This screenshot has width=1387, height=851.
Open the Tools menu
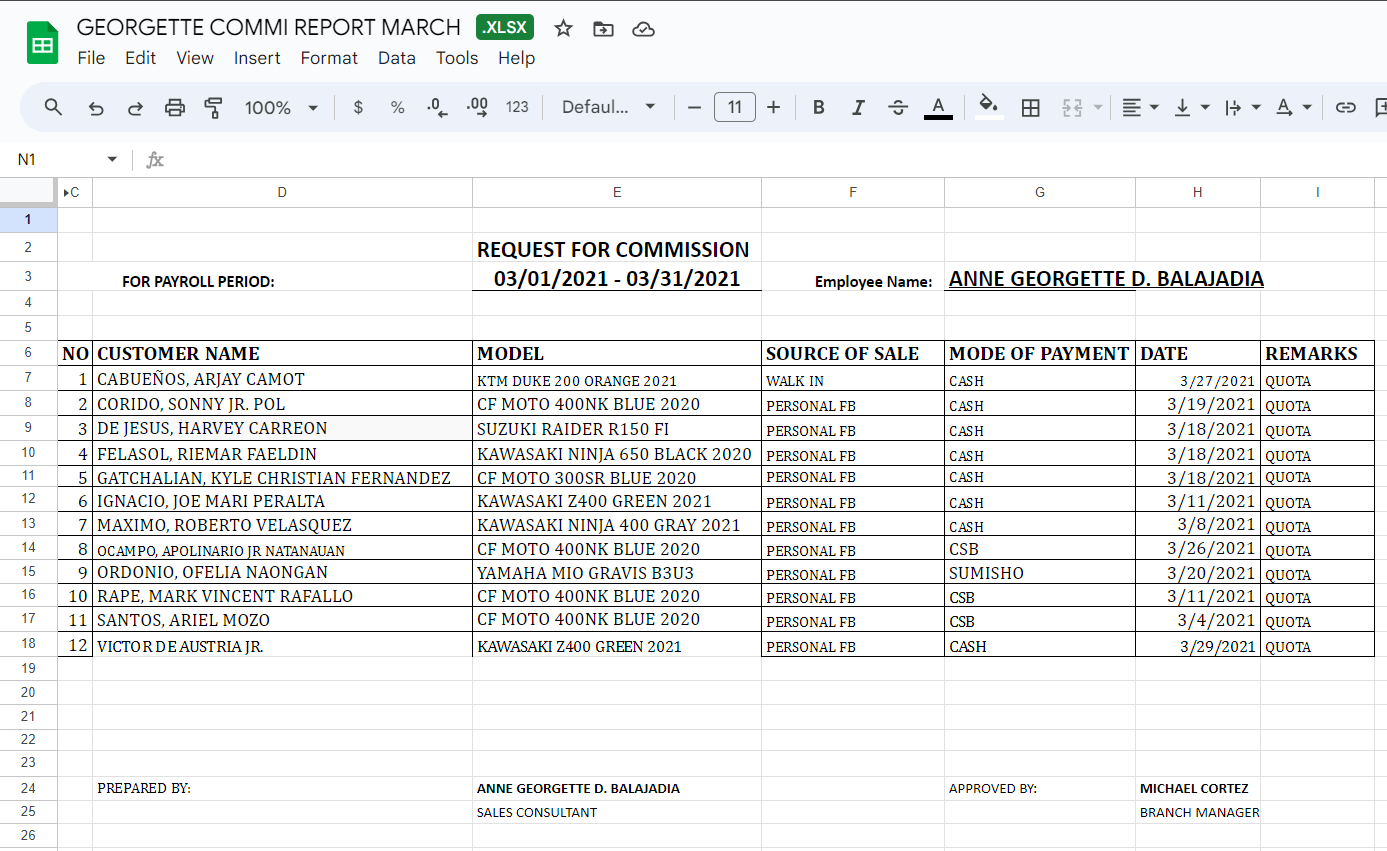pyautogui.click(x=457, y=58)
